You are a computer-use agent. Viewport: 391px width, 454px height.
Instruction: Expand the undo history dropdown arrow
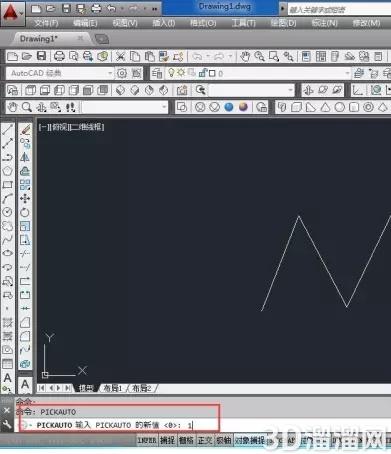coord(208,56)
